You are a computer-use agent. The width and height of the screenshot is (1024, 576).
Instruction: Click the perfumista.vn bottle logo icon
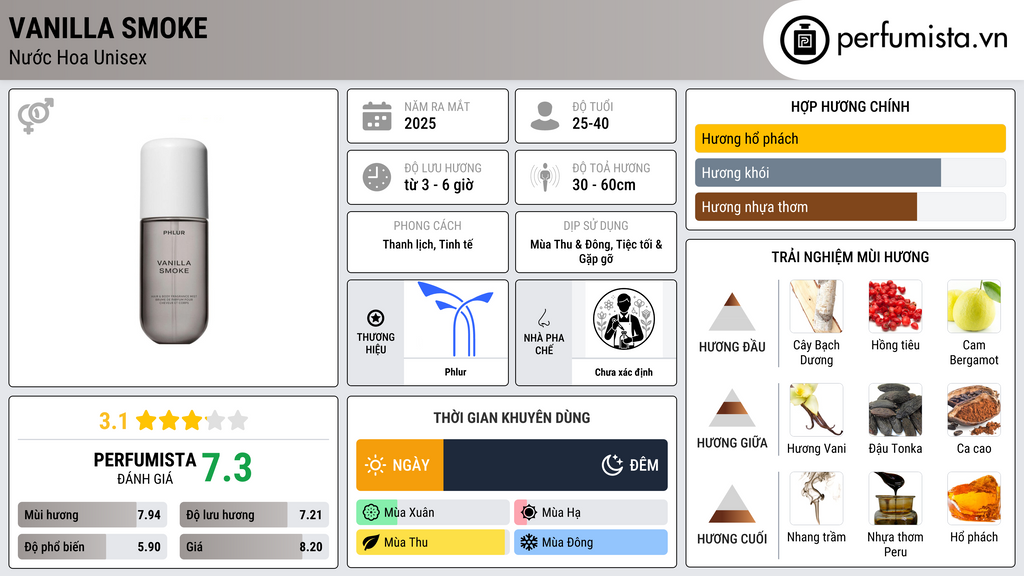[804, 40]
